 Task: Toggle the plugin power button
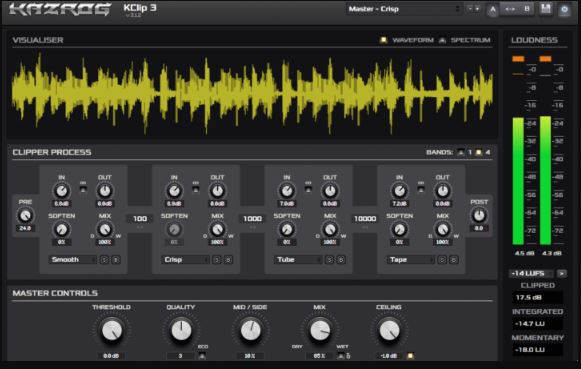coord(564,9)
